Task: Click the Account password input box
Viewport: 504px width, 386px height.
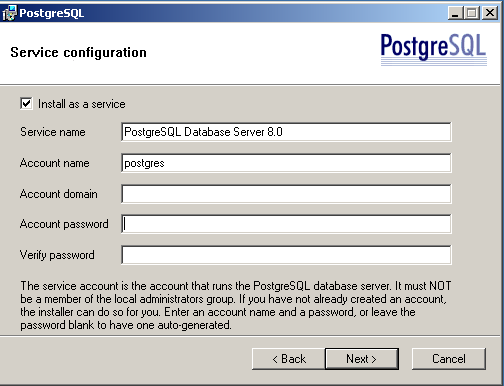Action: click(x=286, y=224)
